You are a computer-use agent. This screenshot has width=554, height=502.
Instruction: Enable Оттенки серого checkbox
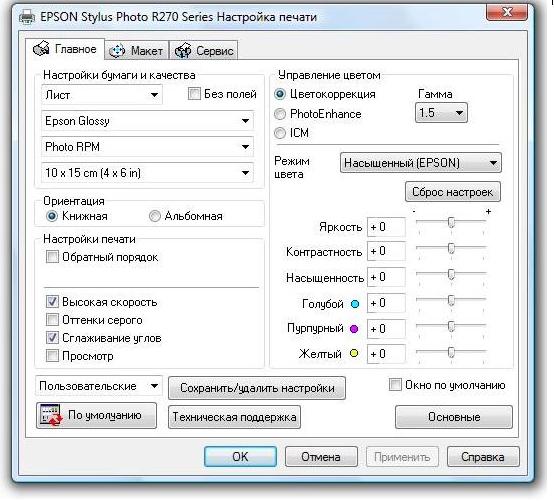tap(52, 320)
